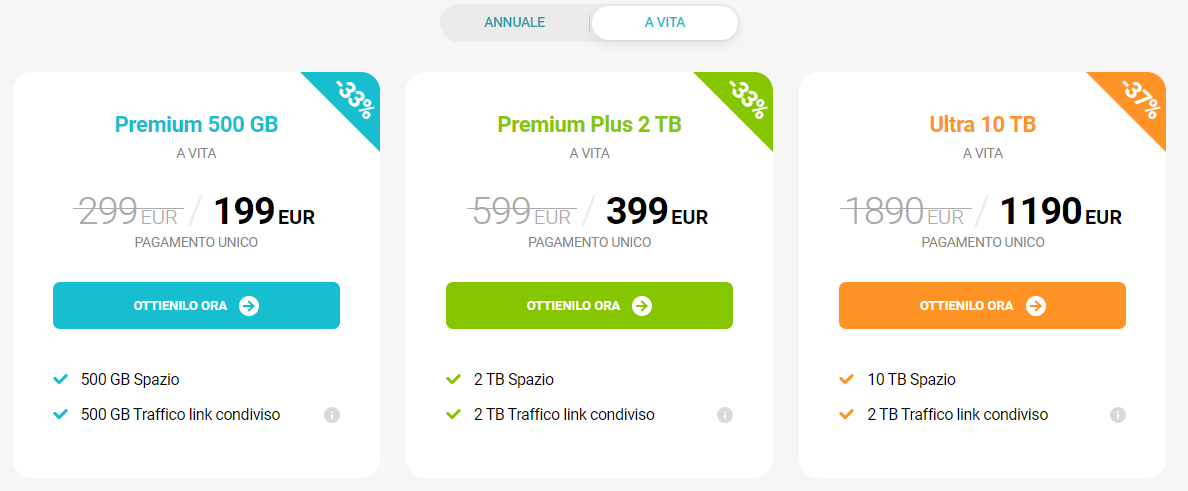Click the orange Ottienilo Ora button
1188x491 pixels.
point(982,305)
